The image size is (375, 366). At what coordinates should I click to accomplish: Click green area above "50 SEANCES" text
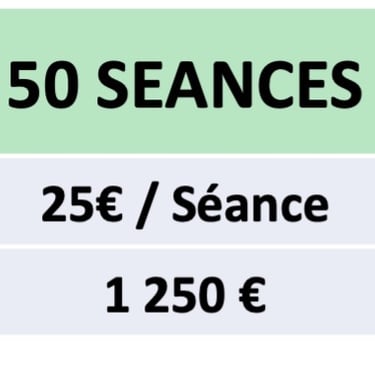click(187, 33)
